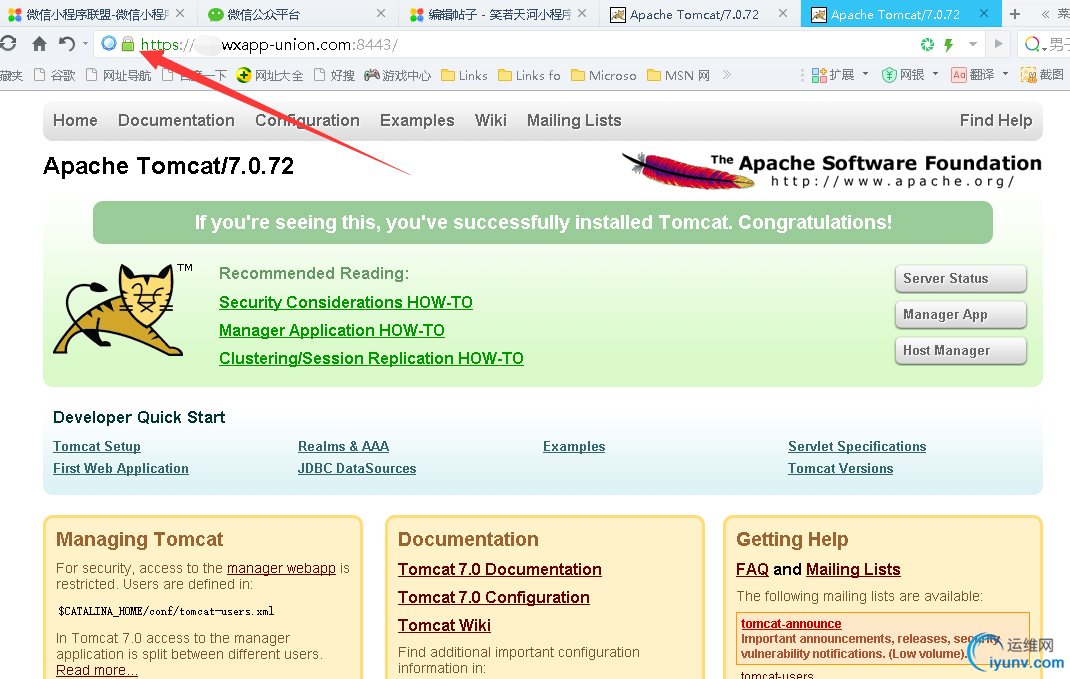
Task: Open the new tab with plus button
Action: tap(1015, 14)
